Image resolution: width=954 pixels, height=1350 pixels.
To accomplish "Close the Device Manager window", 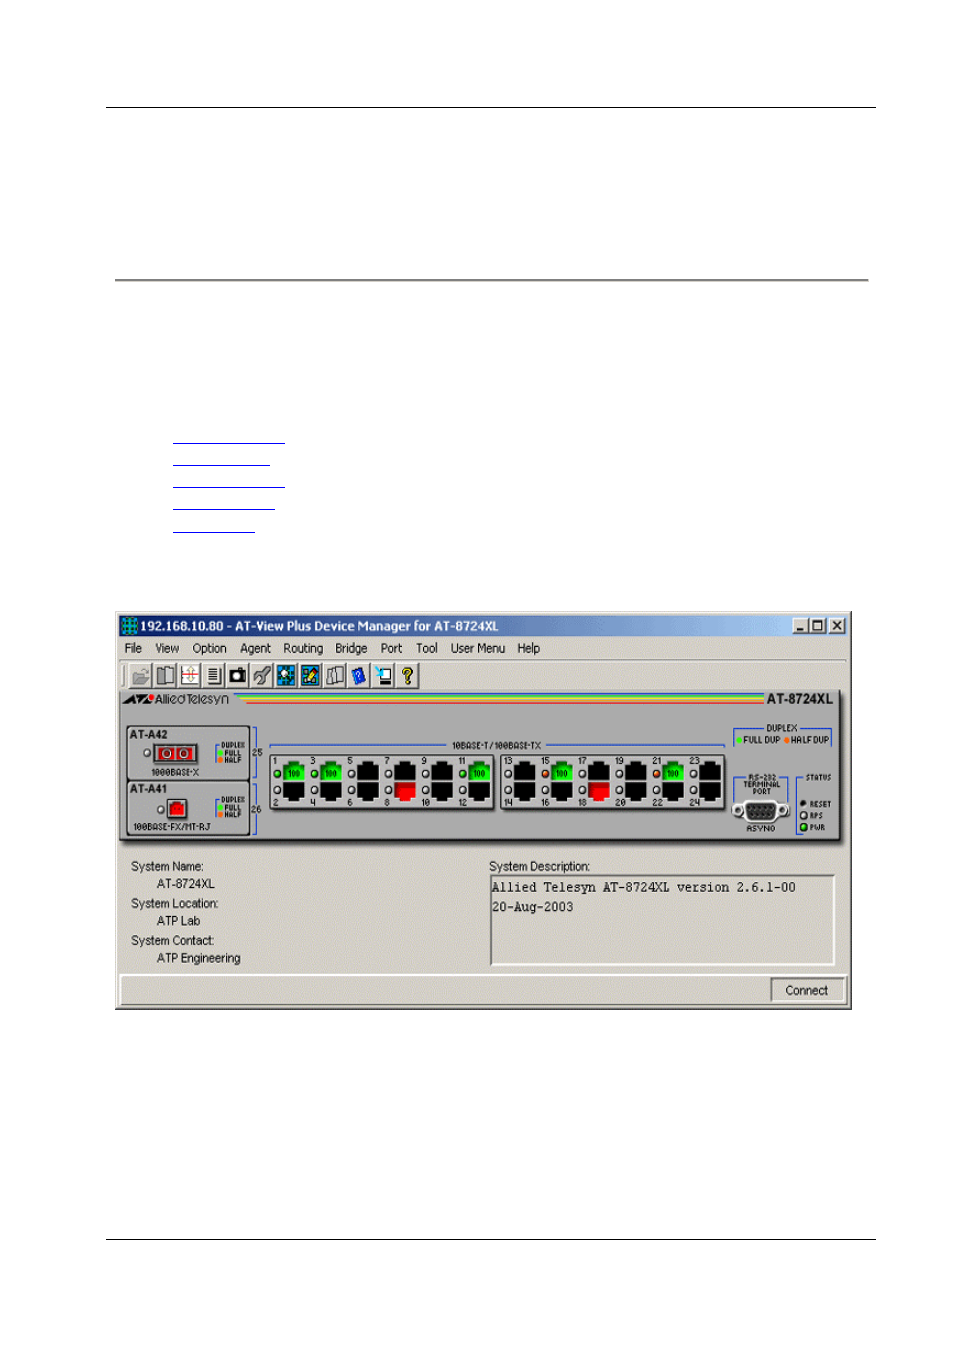I will [x=838, y=626].
